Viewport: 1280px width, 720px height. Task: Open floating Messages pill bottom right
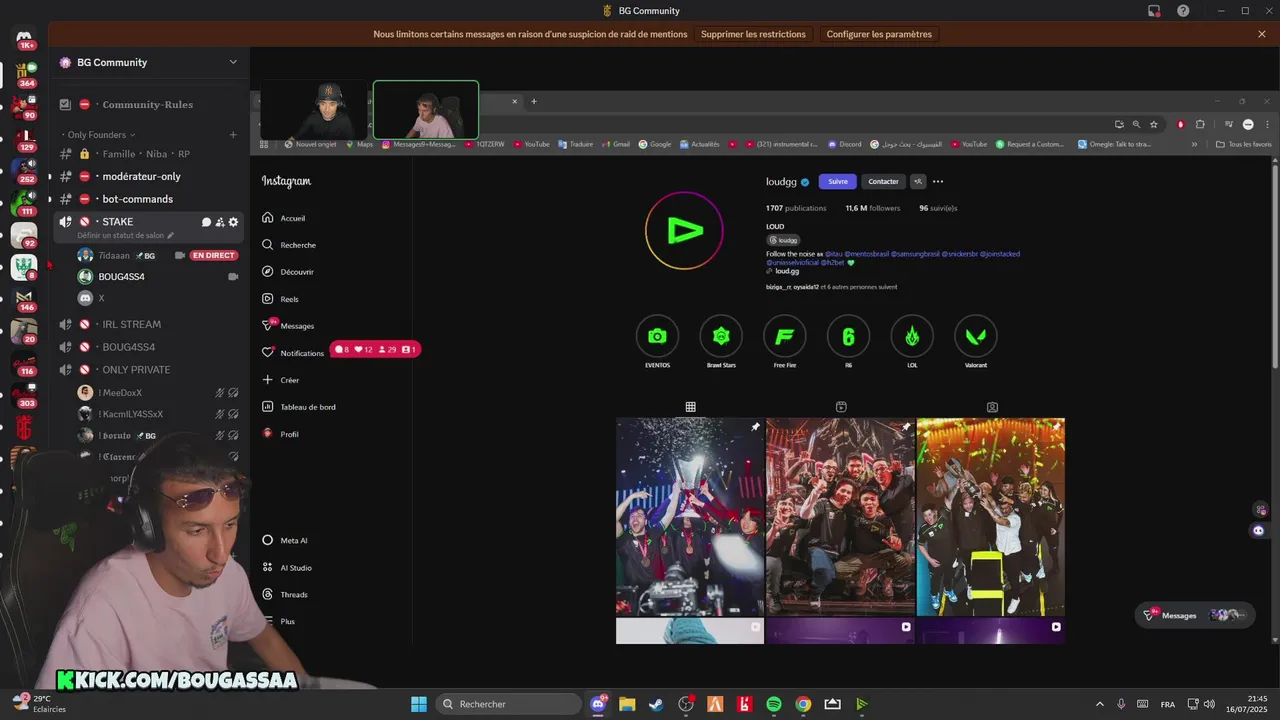1197,615
